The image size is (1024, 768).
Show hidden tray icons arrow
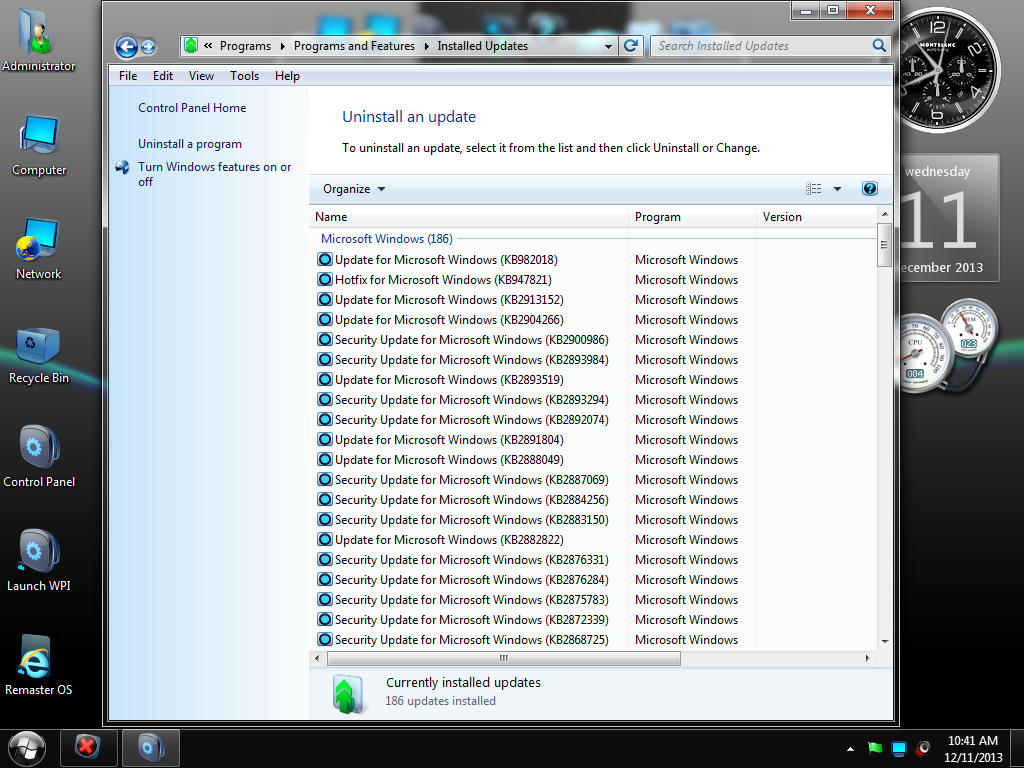[850, 749]
